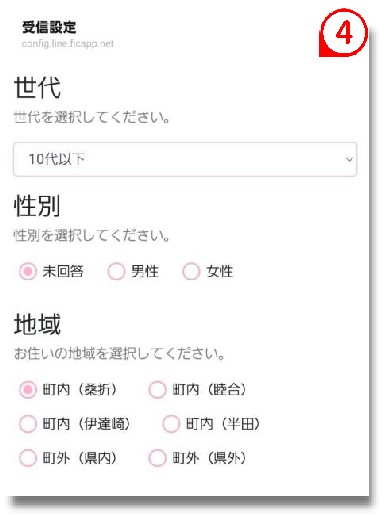Open the 世代 age group dropdown
Image resolution: width=385 pixels, height=515 pixels.
point(185,159)
